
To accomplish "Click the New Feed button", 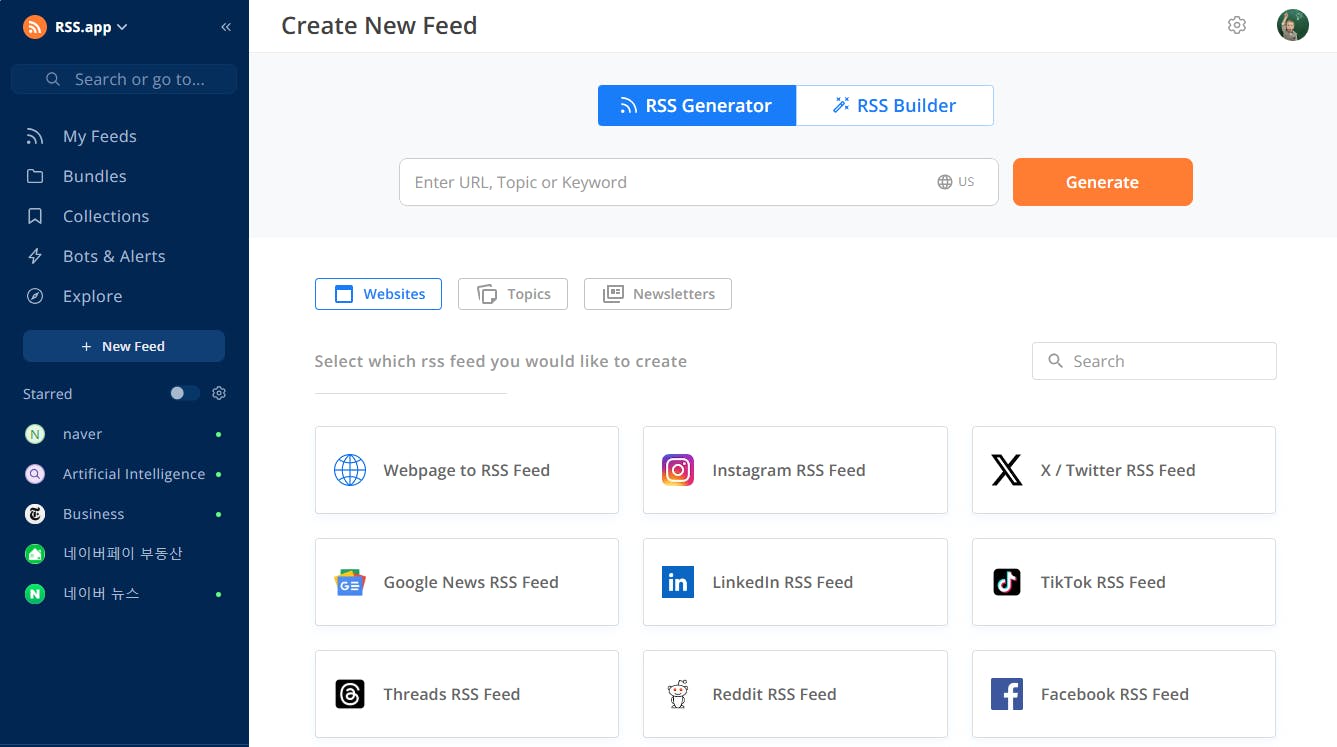I will click(x=124, y=346).
